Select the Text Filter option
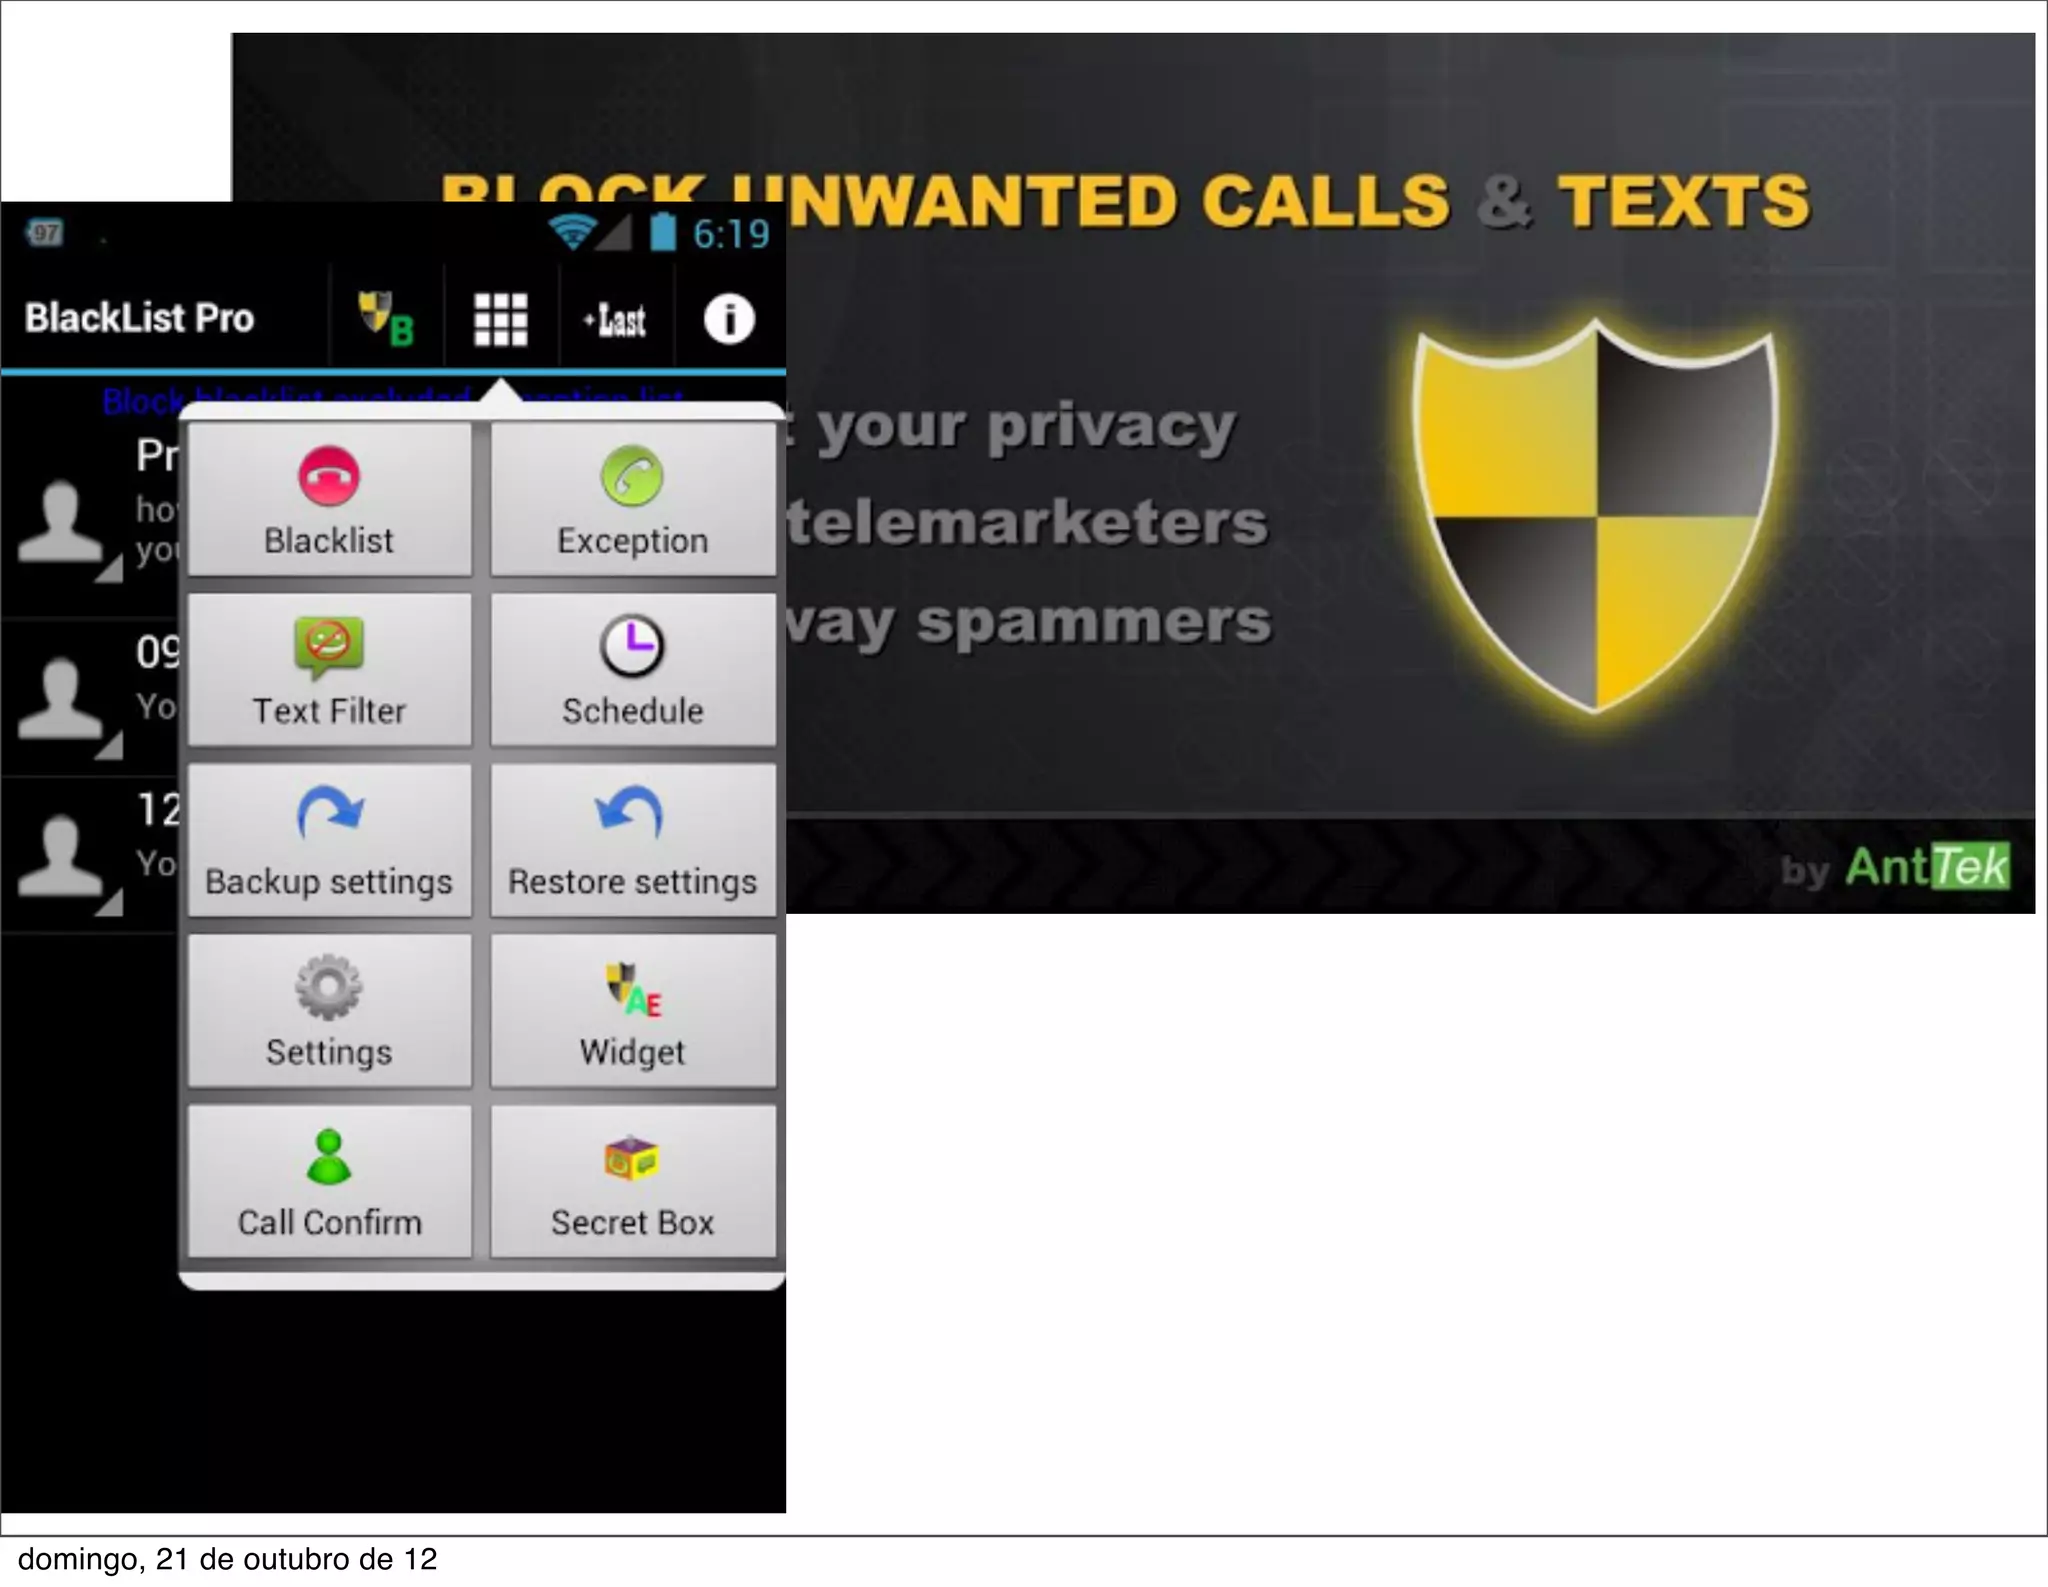Viewport: 2048px width, 1587px height. point(329,670)
